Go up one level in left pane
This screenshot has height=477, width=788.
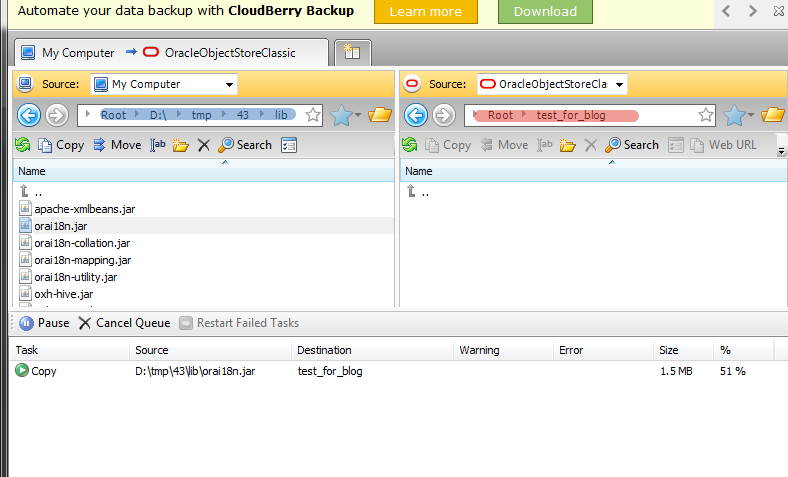(31, 192)
